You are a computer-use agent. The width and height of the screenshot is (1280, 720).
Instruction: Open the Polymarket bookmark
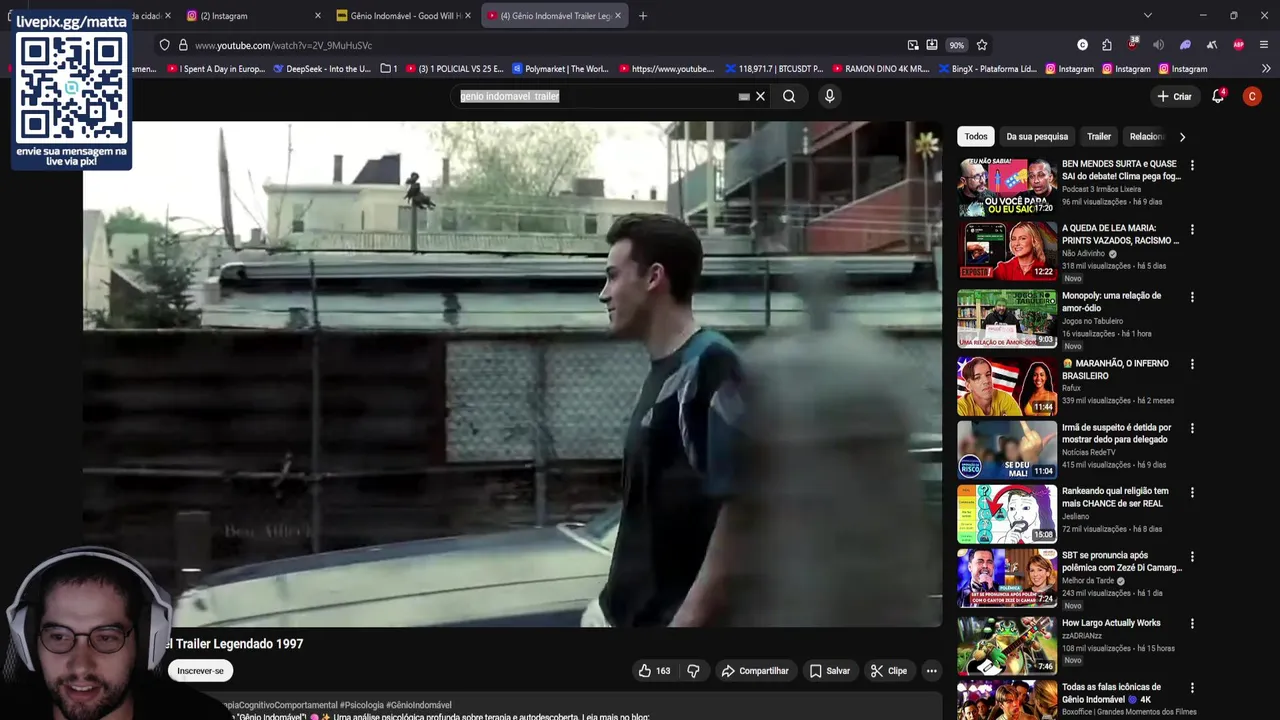(561, 69)
